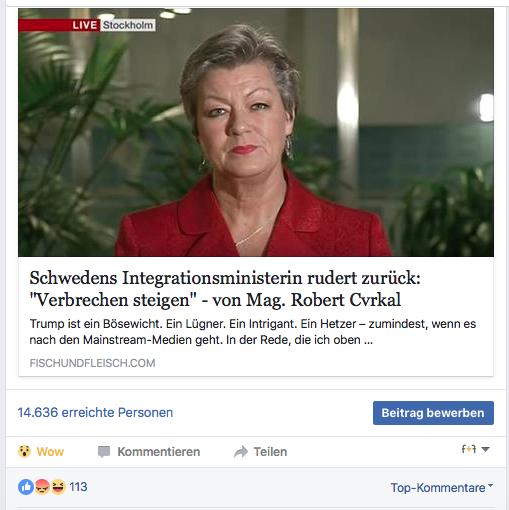Open the comment-as identity dropdown arrow
The width and height of the screenshot is (509, 510).
pos(485,449)
